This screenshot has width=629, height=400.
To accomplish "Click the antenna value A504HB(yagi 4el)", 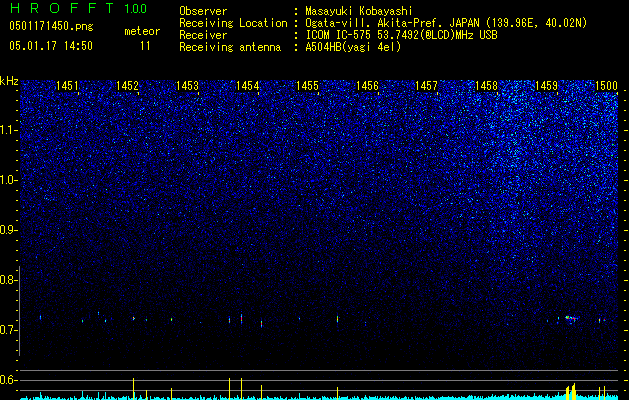I will coord(353,47).
